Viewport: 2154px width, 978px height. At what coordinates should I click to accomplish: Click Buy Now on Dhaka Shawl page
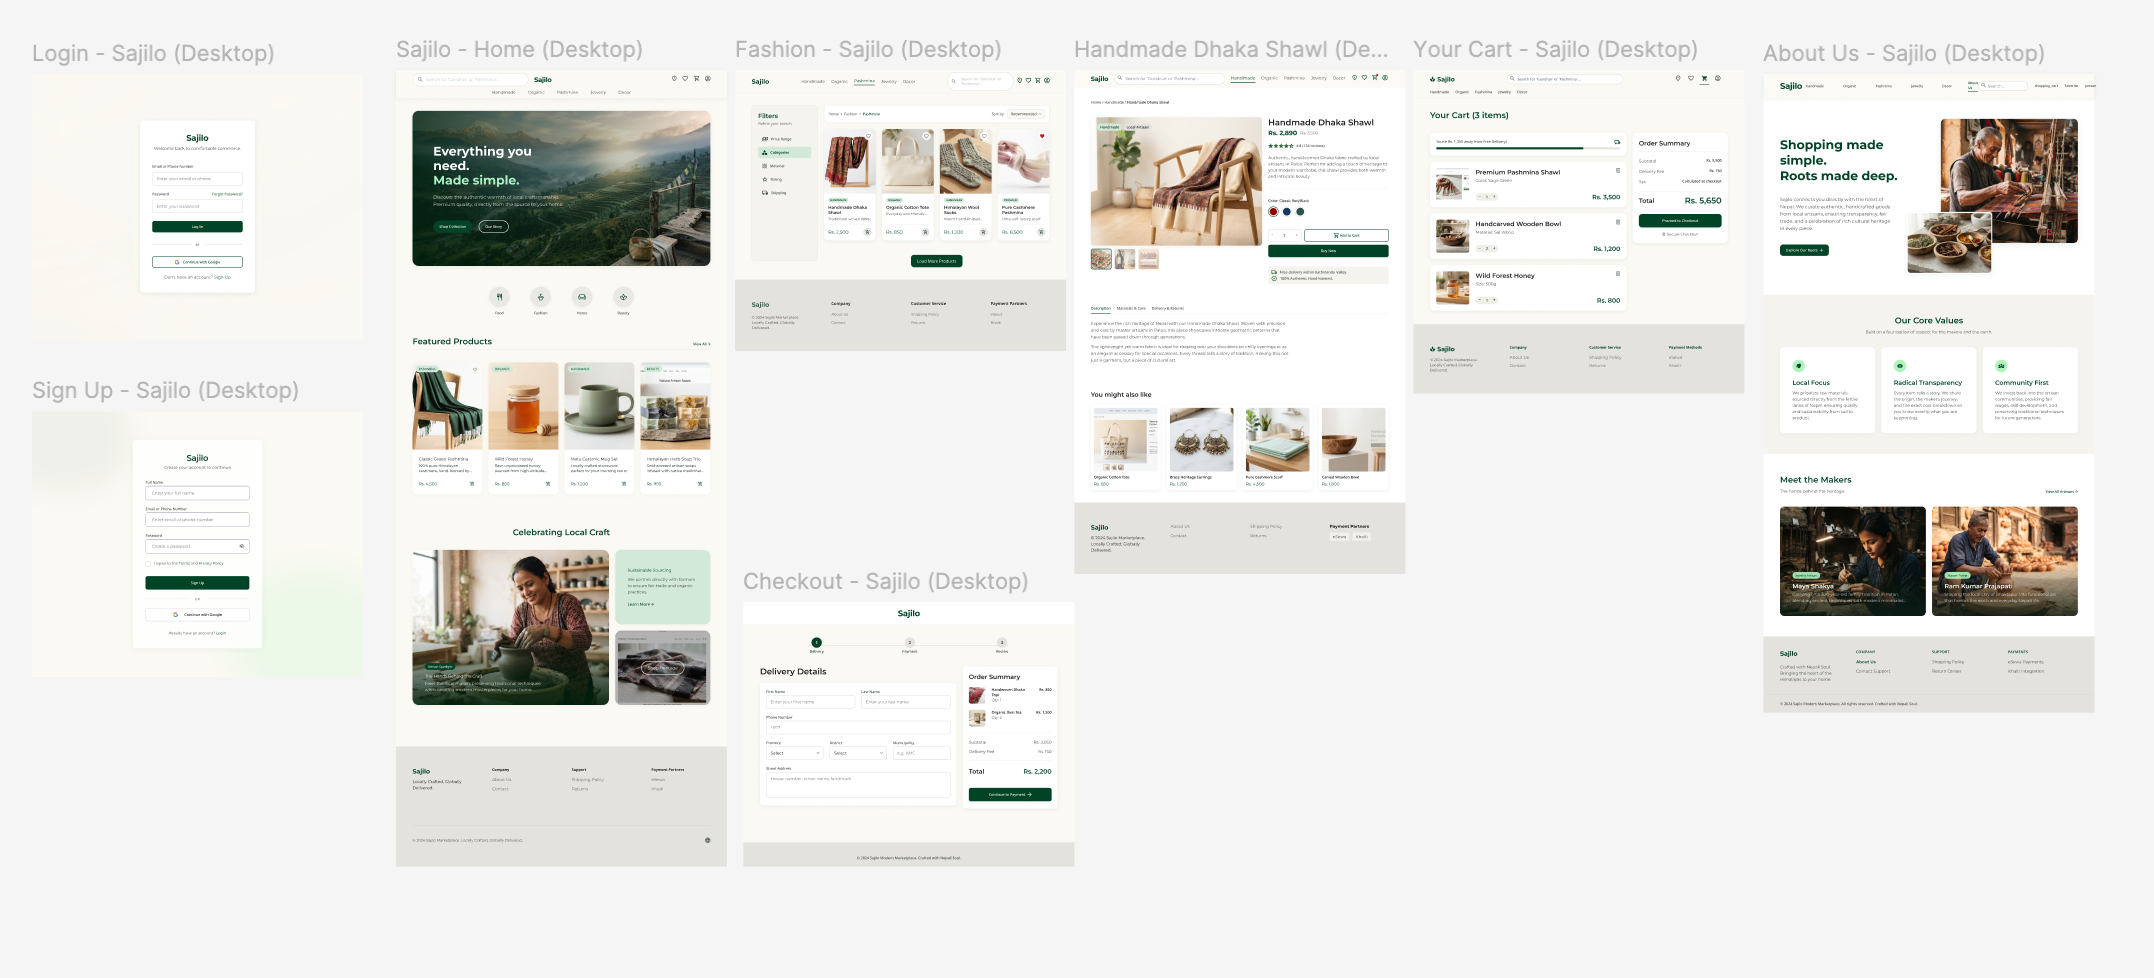click(x=1328, y=251)
